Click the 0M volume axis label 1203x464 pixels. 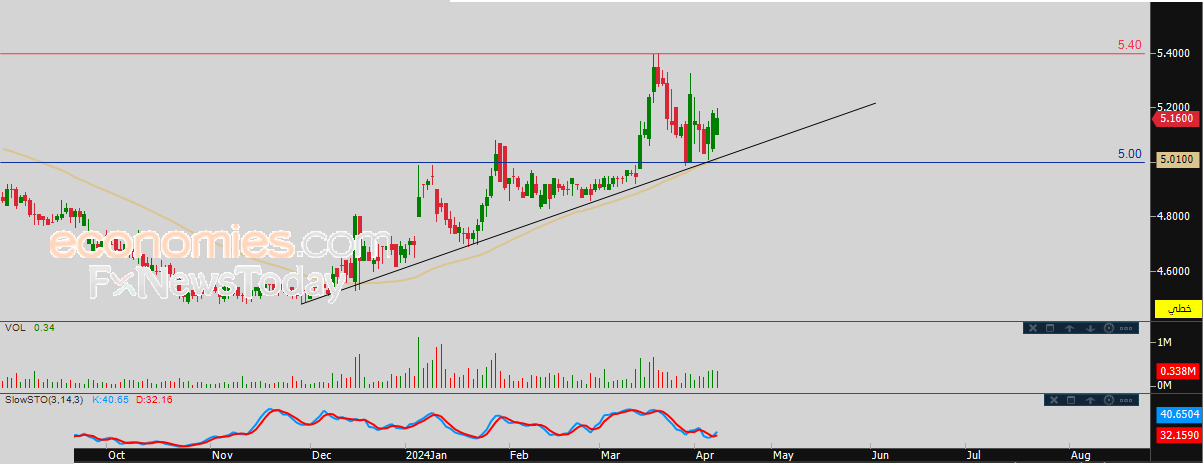(1164, 386)
